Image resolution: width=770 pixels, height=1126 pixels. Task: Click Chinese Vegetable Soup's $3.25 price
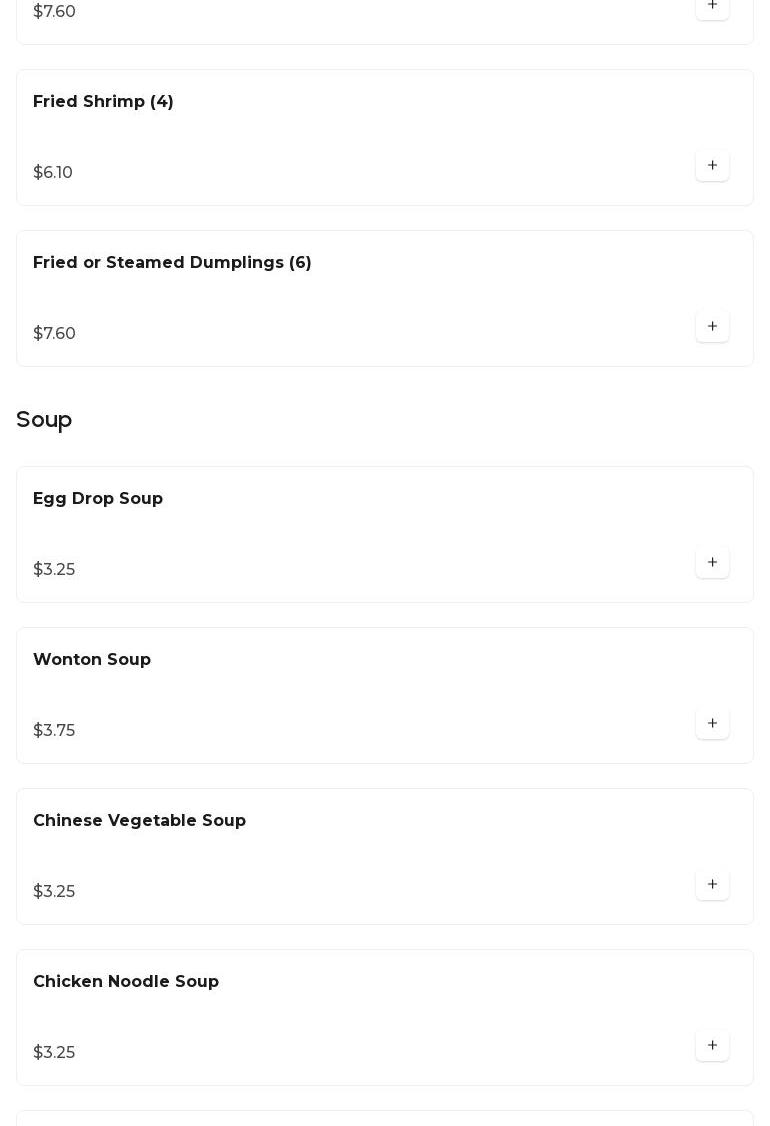(54, 891)
